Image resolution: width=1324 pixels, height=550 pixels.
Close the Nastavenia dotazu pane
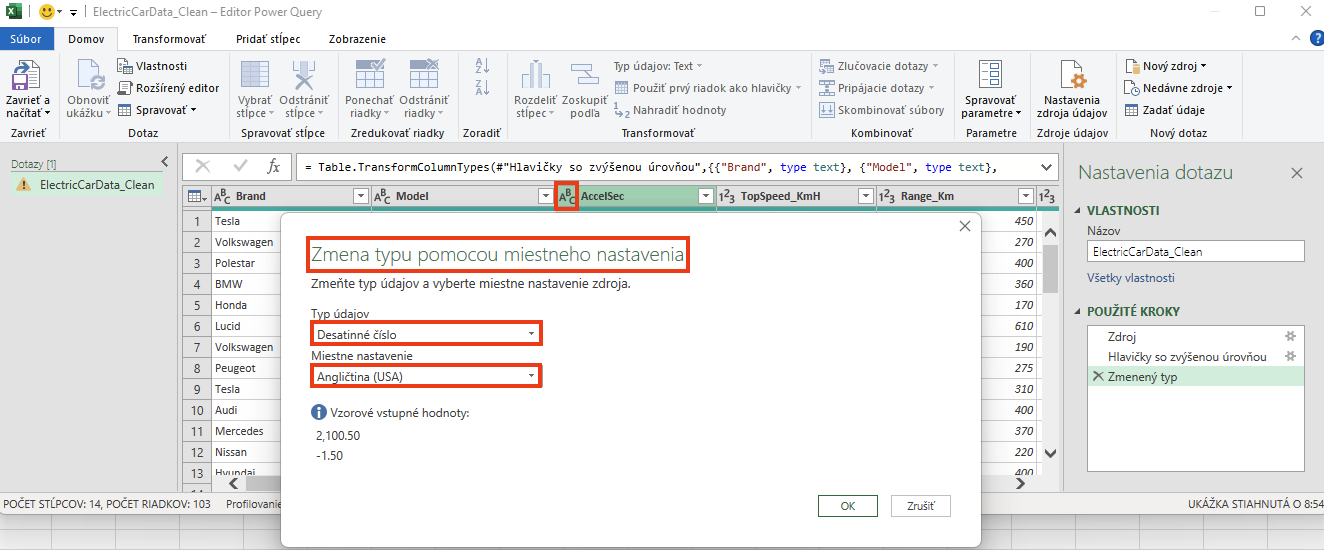[x=1297, y=173]
